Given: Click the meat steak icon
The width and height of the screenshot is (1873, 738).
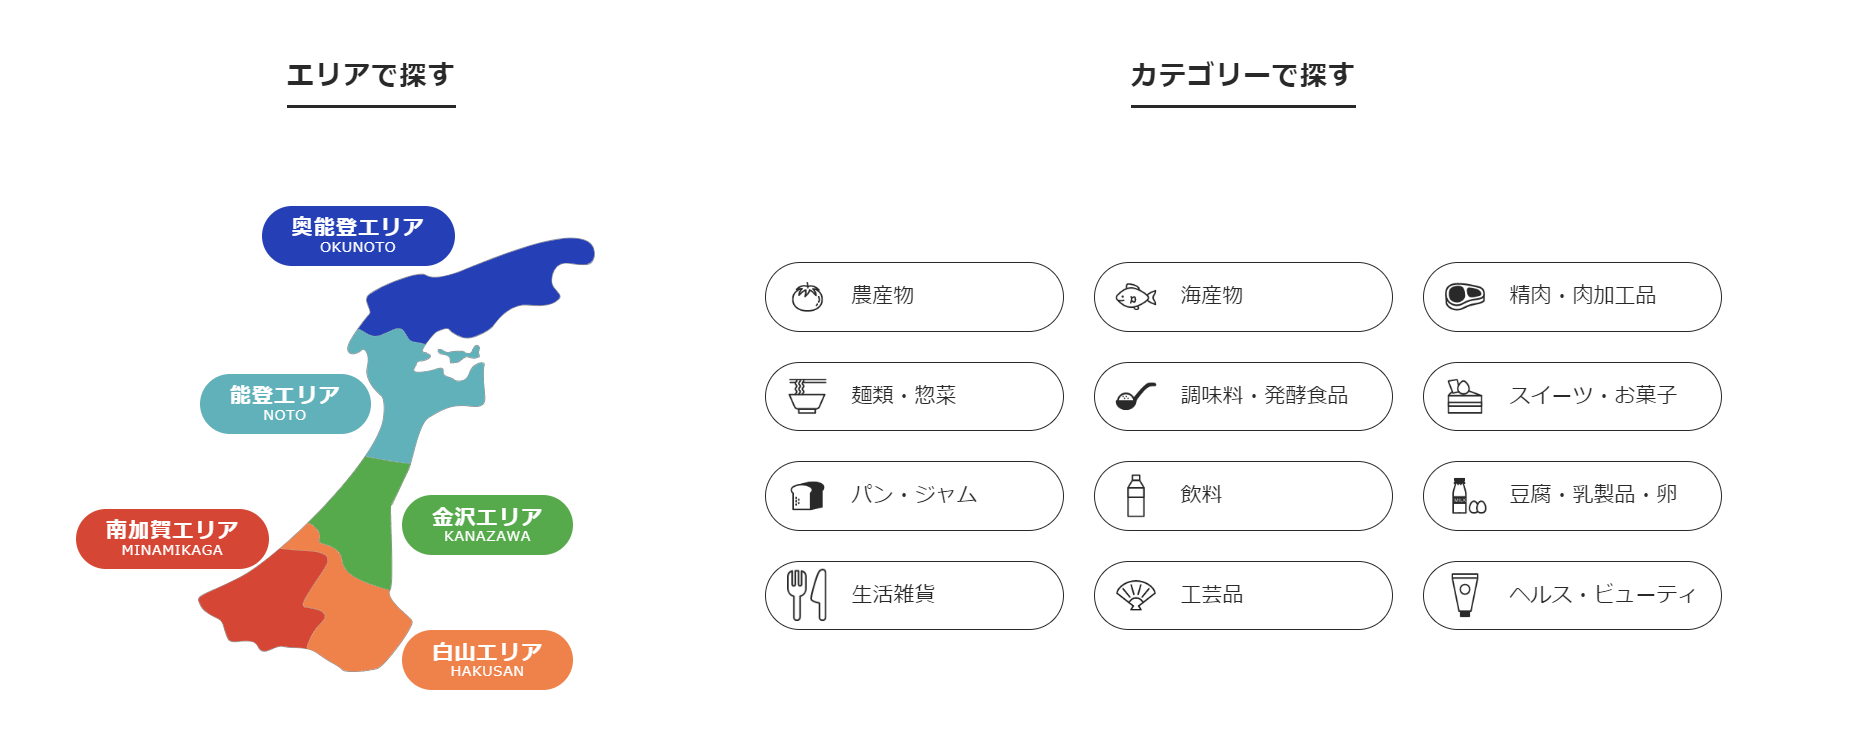Looking at the screenshot, I should click(1465, 296).
